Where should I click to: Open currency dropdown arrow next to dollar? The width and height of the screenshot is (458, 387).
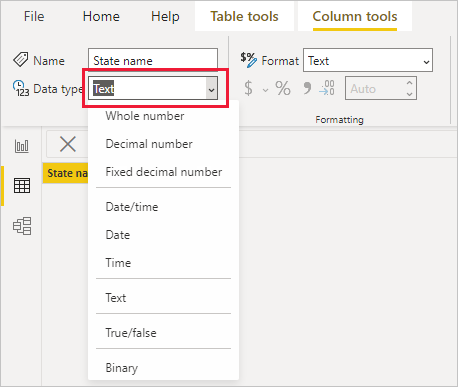[265, 90]
